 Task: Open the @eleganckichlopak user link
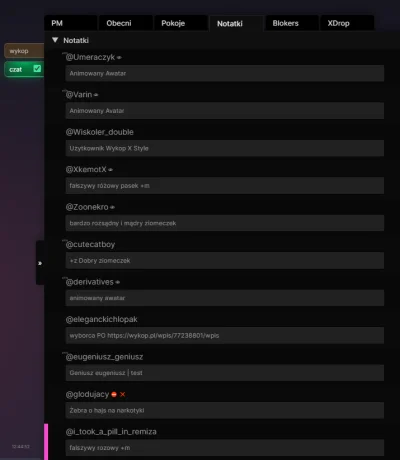(102, 319)
